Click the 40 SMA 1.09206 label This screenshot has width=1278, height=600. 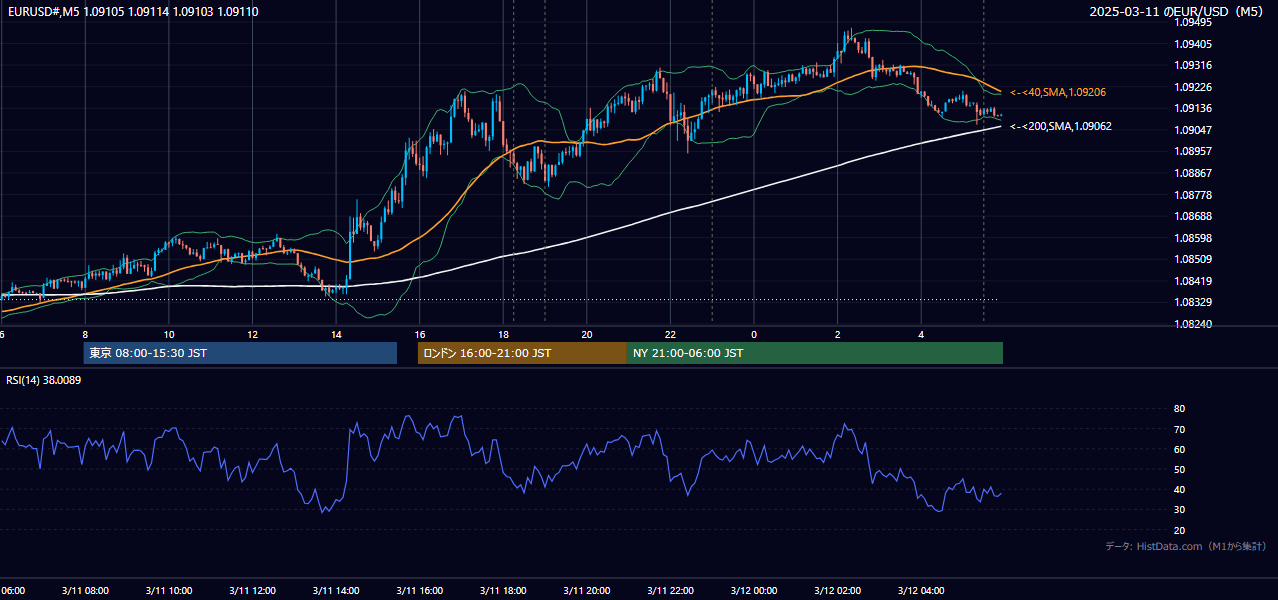tap(1058, 92)
